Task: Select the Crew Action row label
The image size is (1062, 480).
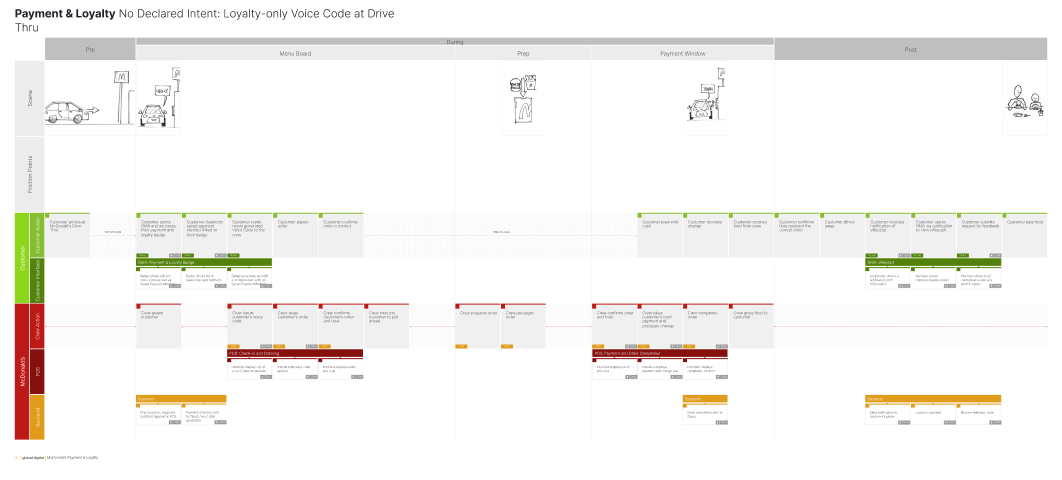Action: click(x=37, y=326)
